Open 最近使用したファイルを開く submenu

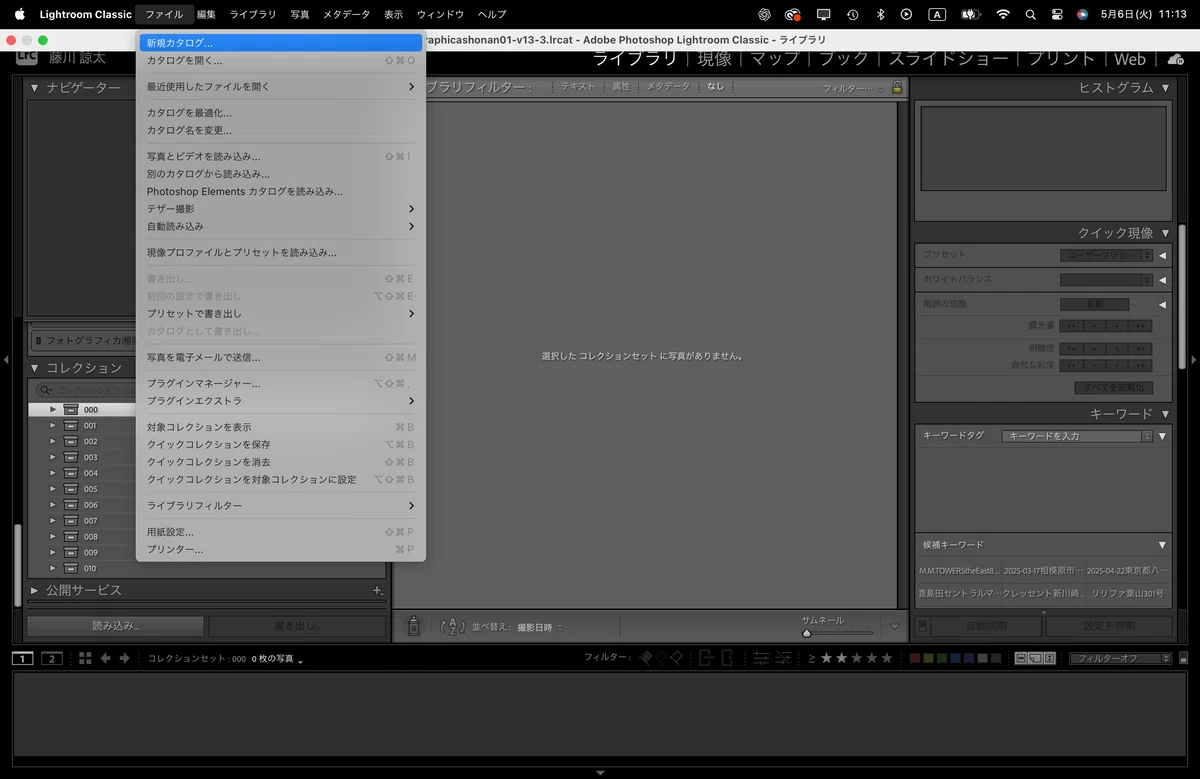coord(280,86)
